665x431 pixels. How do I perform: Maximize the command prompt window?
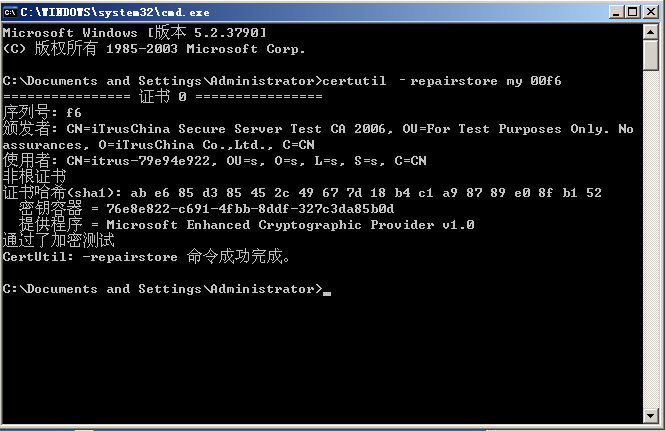(x=633, y=12)
